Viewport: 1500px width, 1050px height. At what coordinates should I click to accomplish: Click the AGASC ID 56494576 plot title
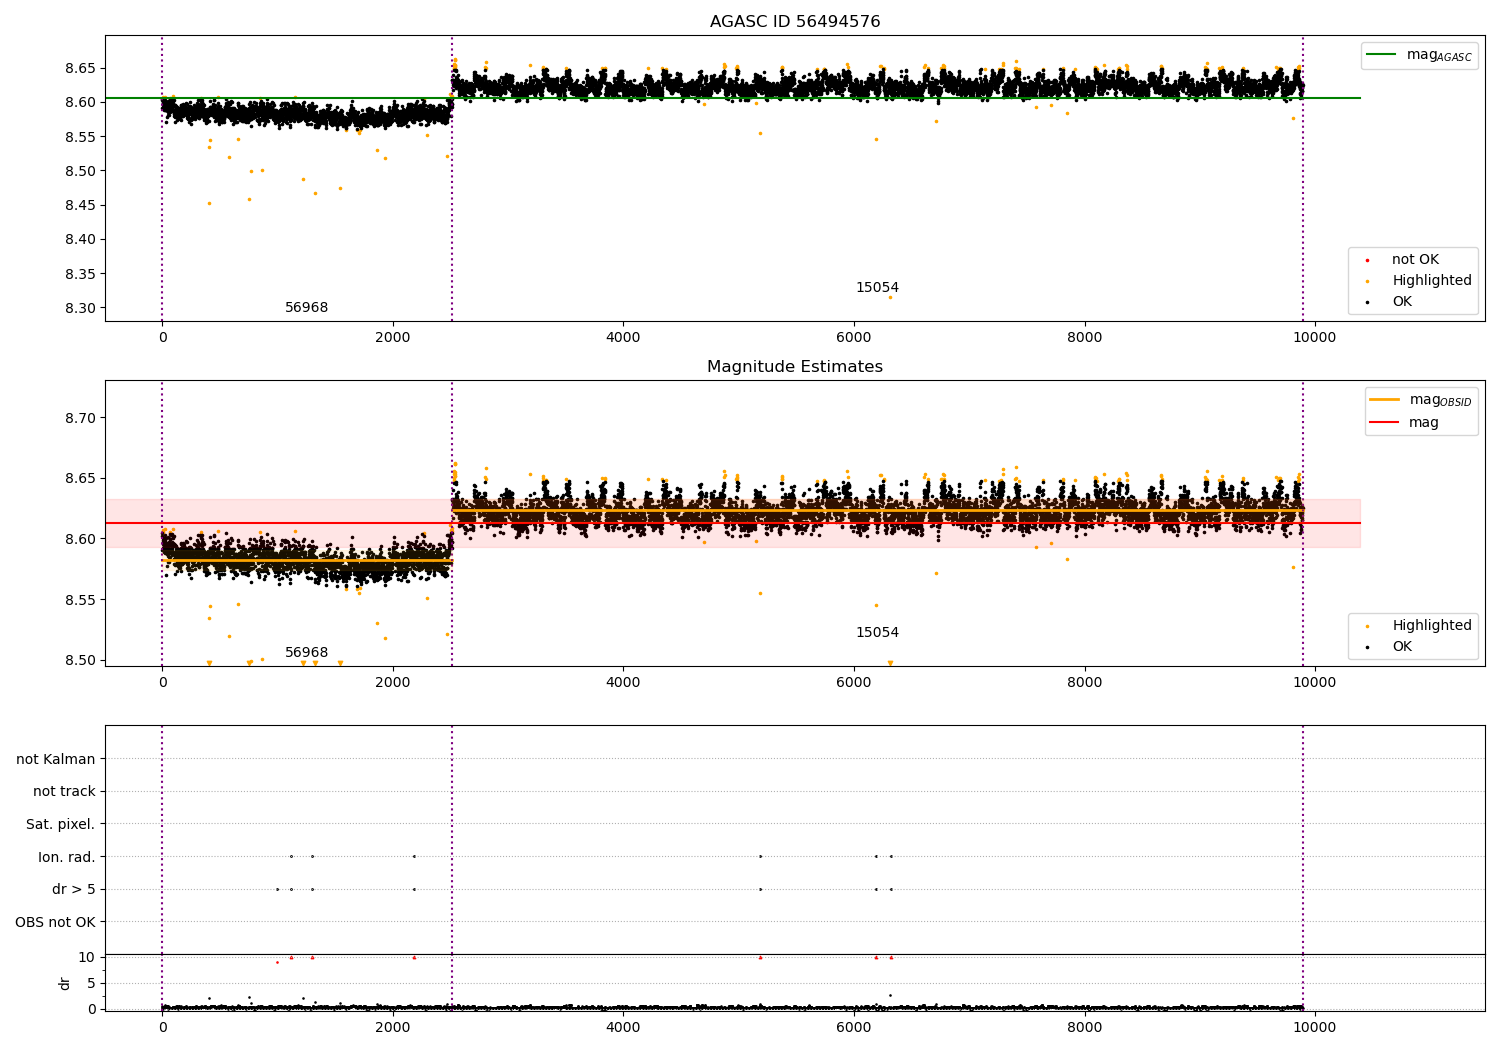(795, 22)
